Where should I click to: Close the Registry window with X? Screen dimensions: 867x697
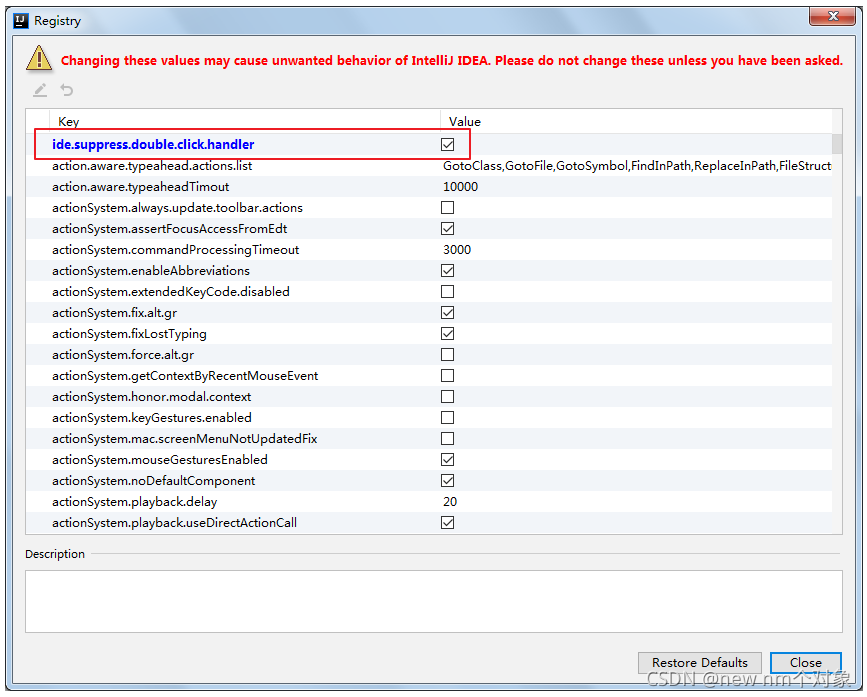point(833,16)
